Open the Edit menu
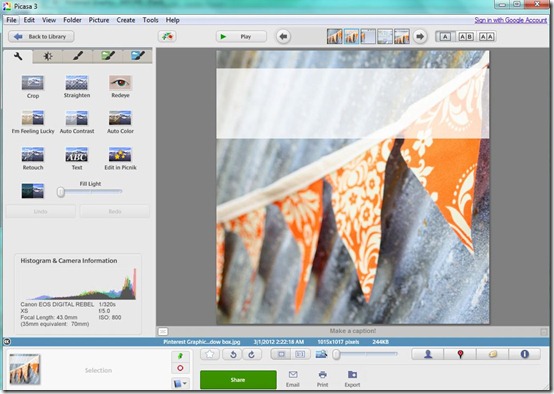 click(x=29, y=20)
